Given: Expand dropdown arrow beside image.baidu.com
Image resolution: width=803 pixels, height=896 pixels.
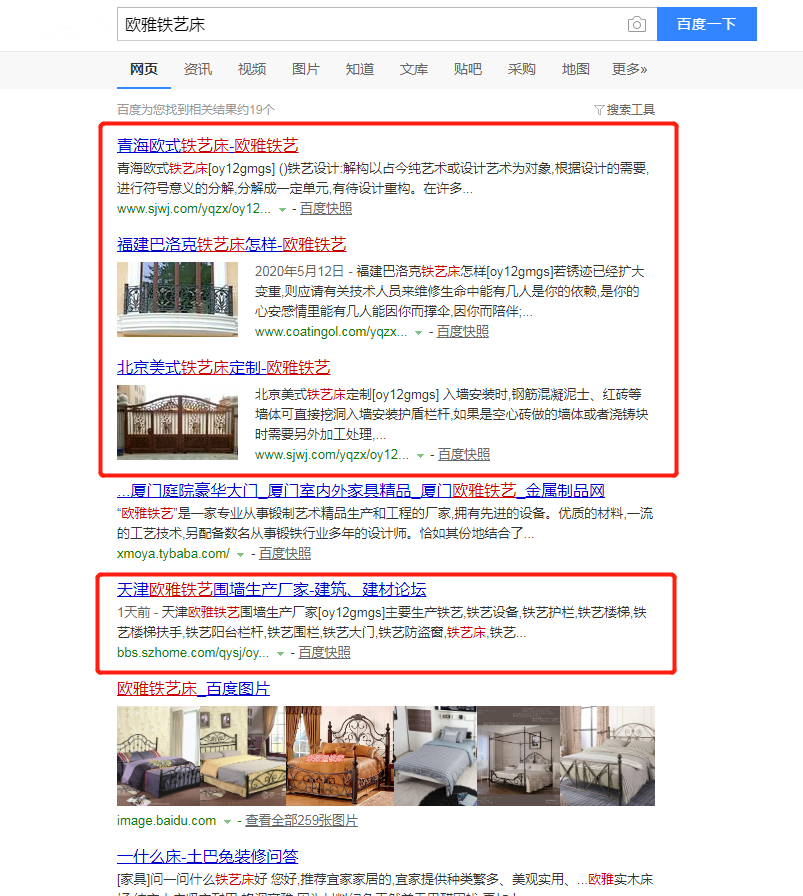Looking at the screenshot, I should click(228, 821).
